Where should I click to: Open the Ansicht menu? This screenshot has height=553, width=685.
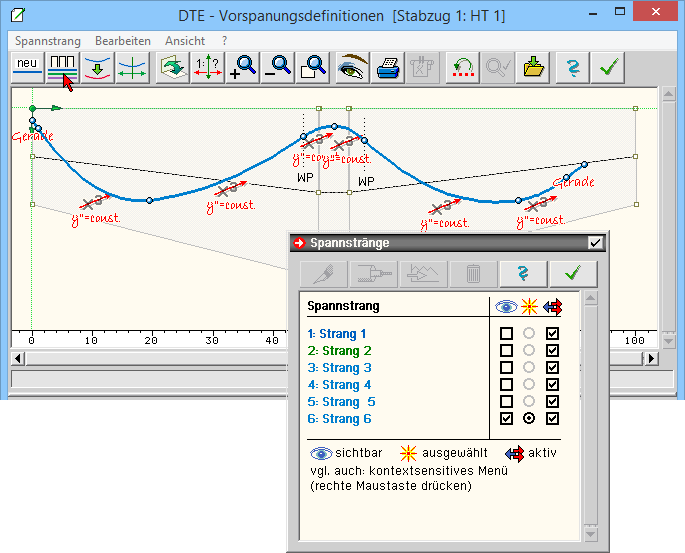(185, 41)
